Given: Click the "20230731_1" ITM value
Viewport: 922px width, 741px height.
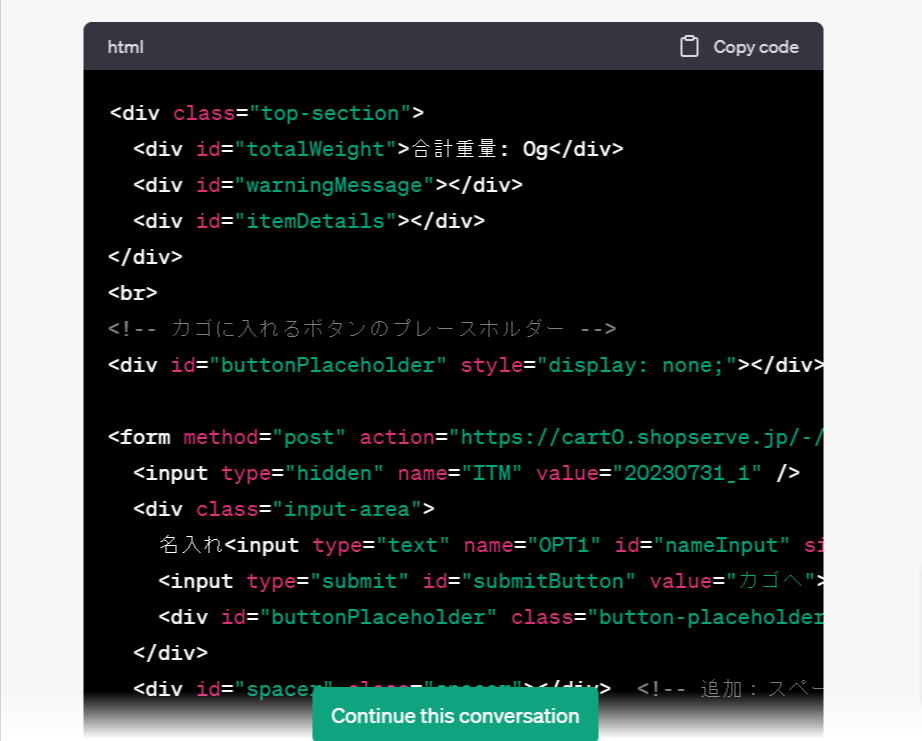Looking at the screenshot, I should (x=687, y=473).
